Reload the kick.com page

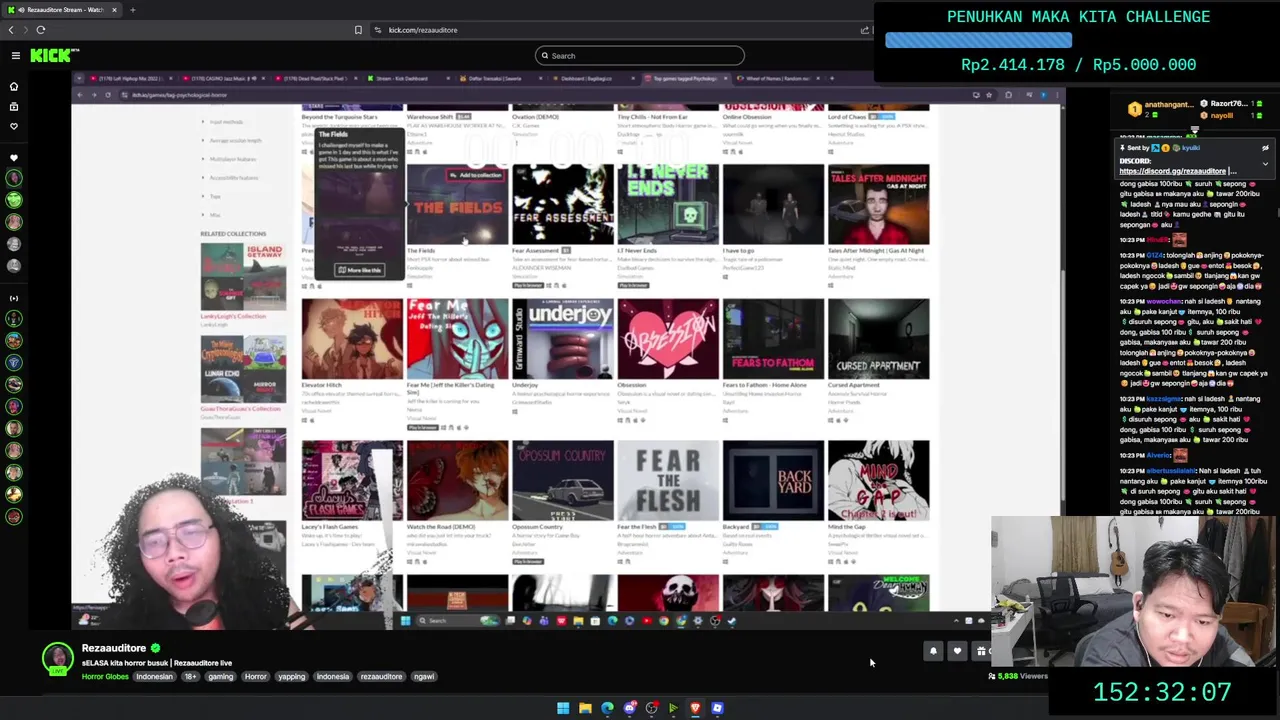coord(41,30)
